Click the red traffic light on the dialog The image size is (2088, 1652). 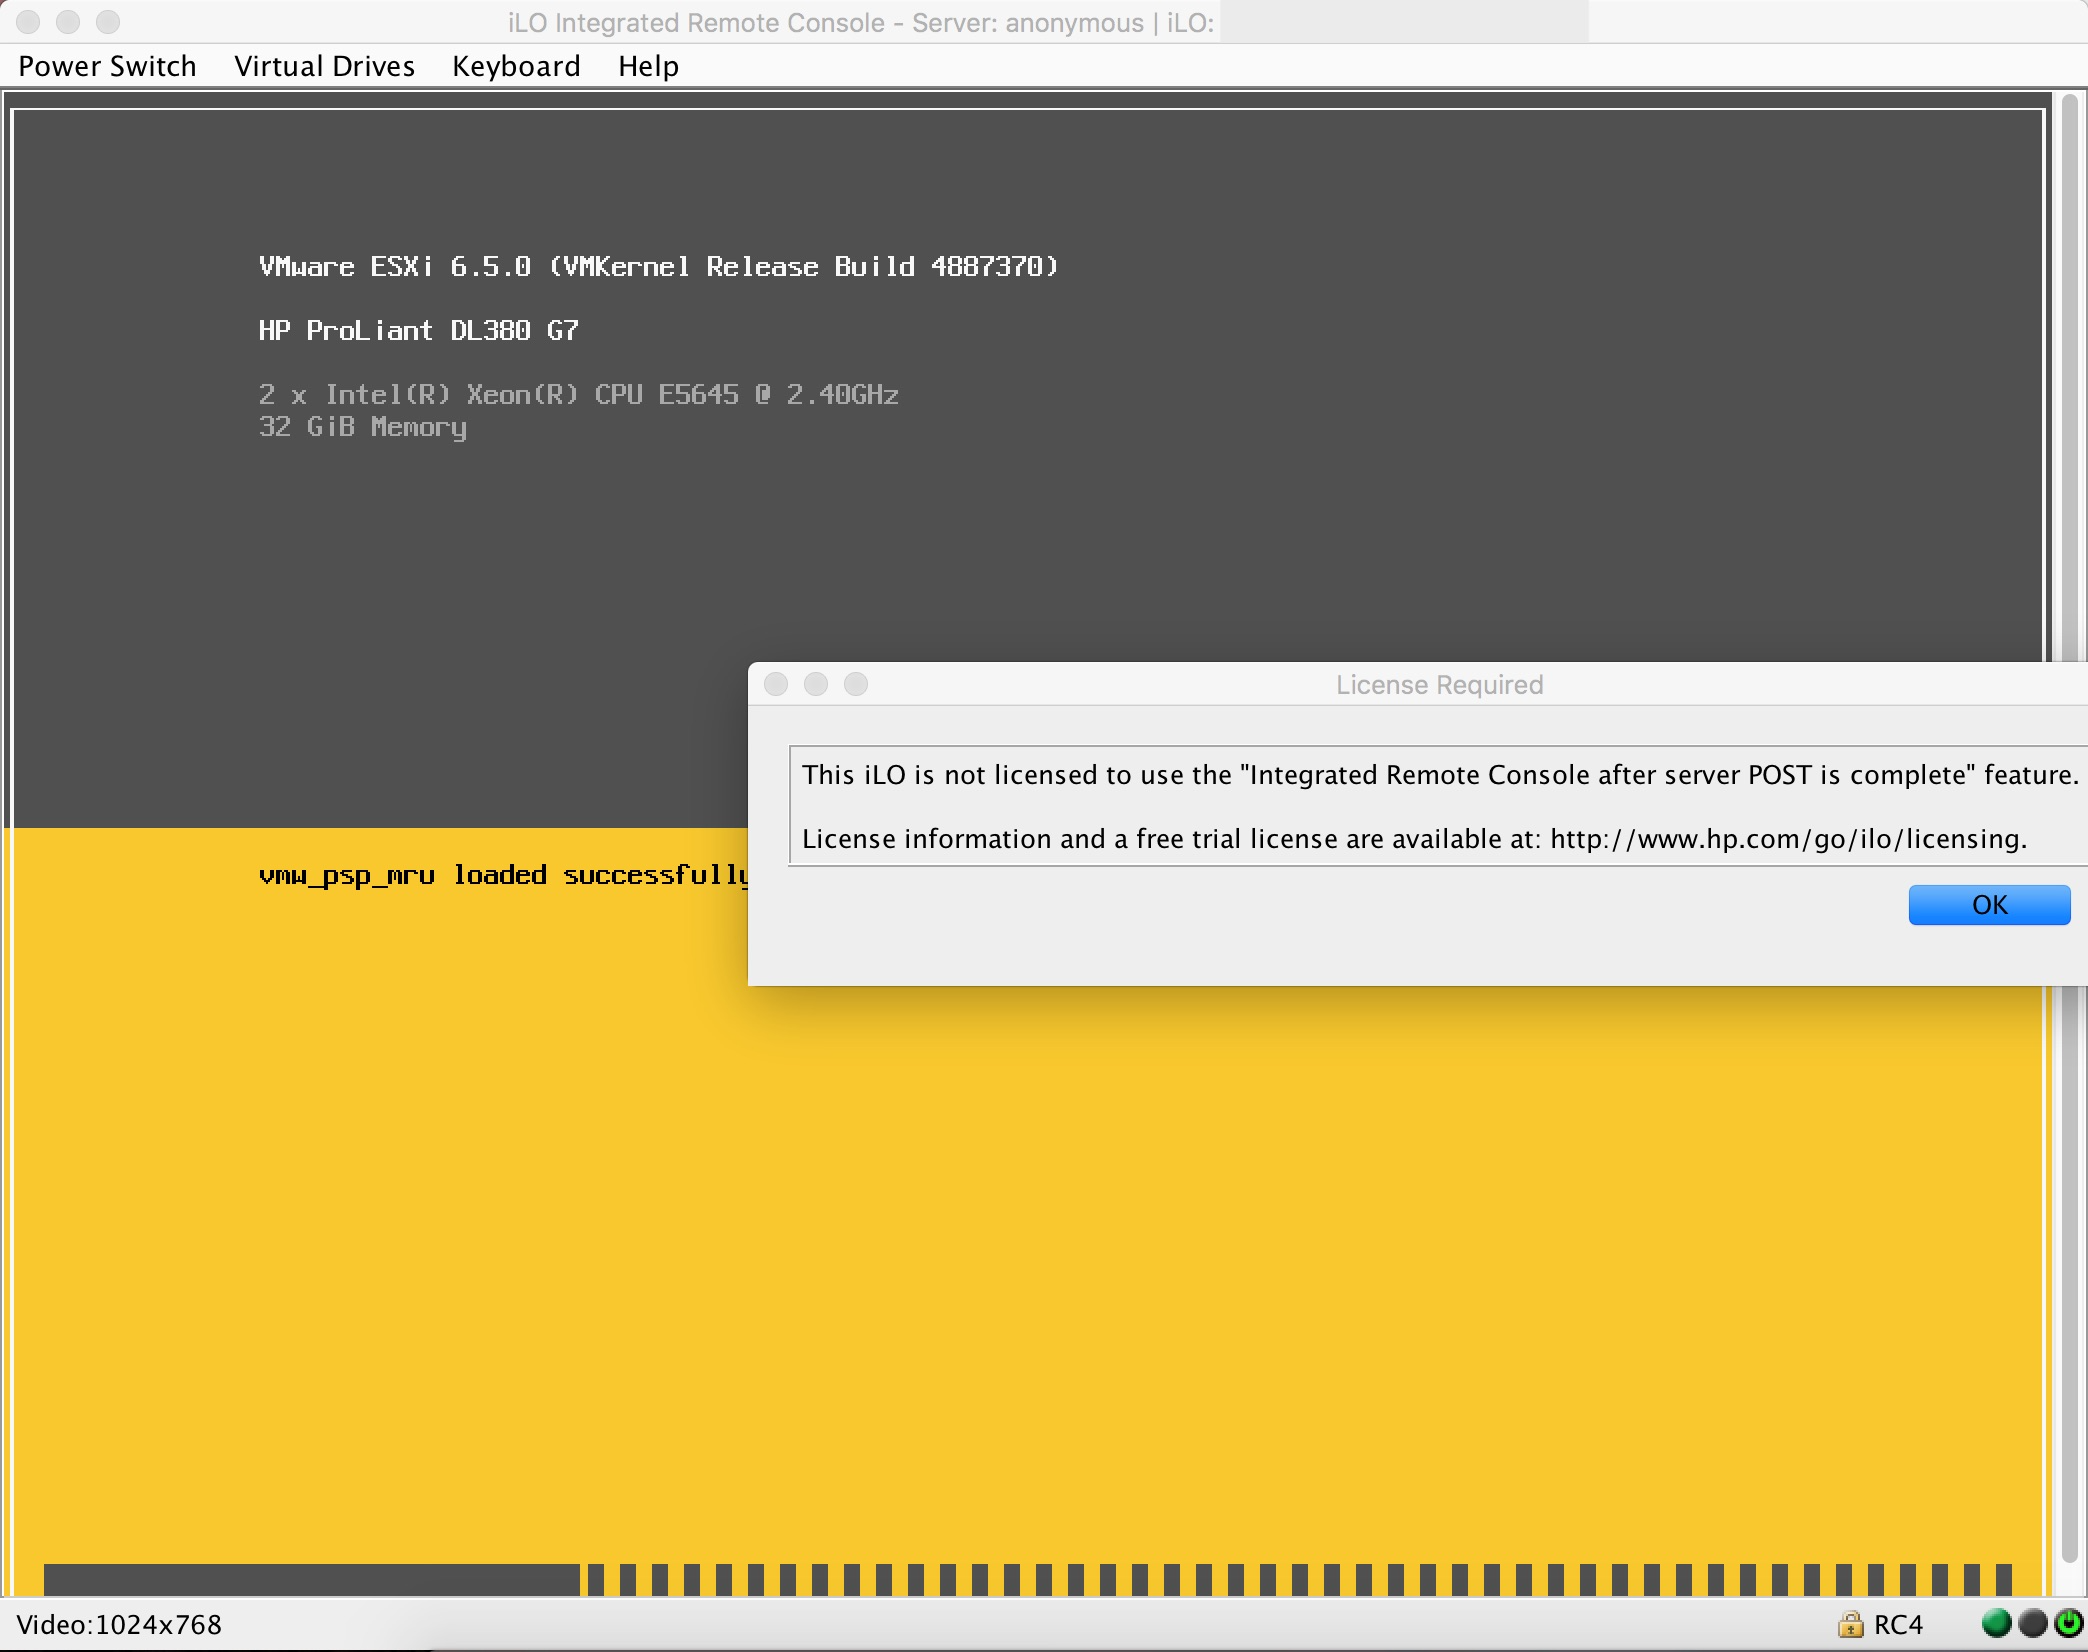pyautogui.click(x=776, y=684)
